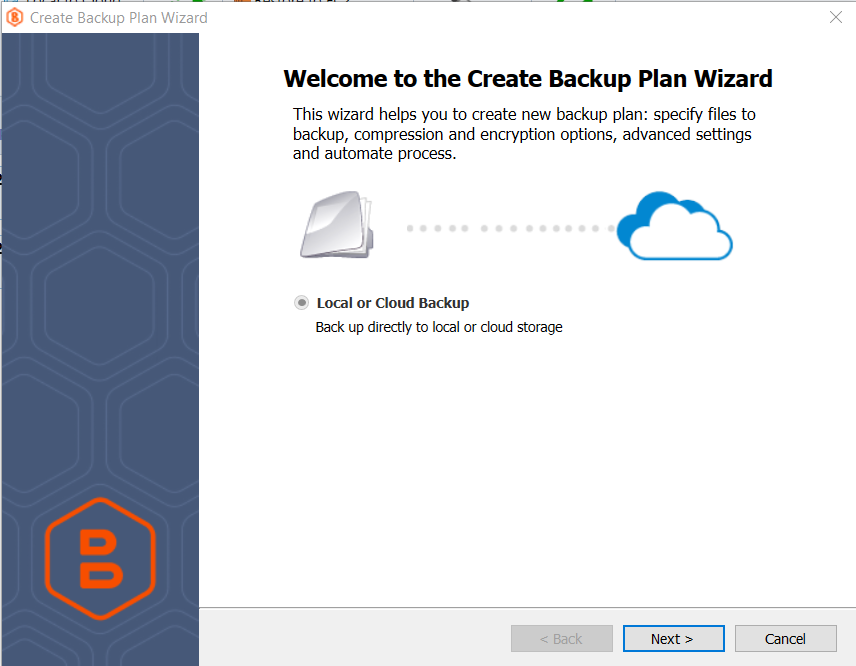Click the blue cloud storage illustration
Image resolution: width=856 pixels, height=666 pixels.
(x=674, y=225)
